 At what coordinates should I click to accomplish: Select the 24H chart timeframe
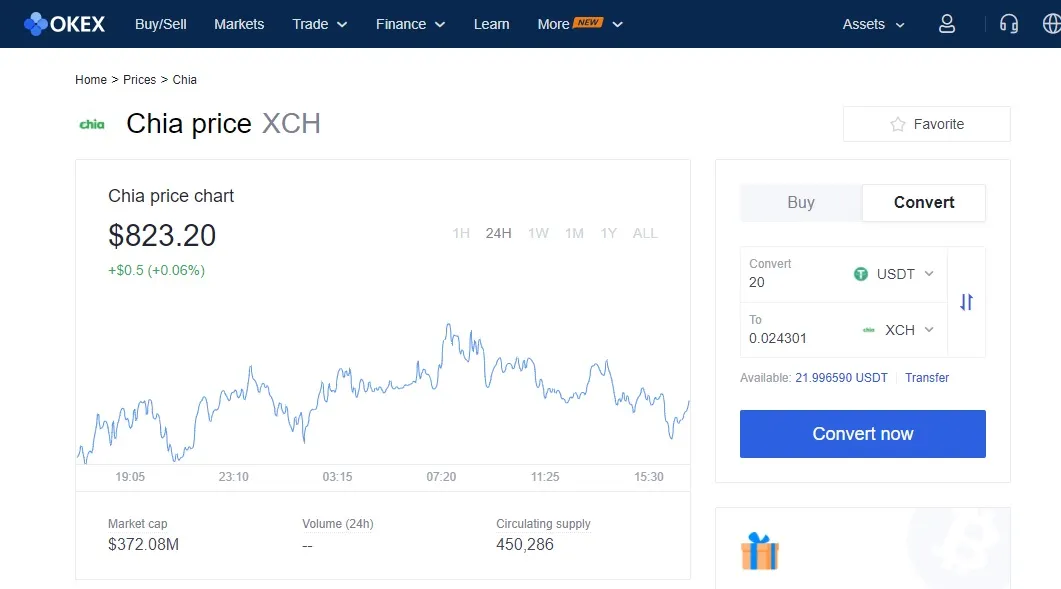tap(498, 233)
